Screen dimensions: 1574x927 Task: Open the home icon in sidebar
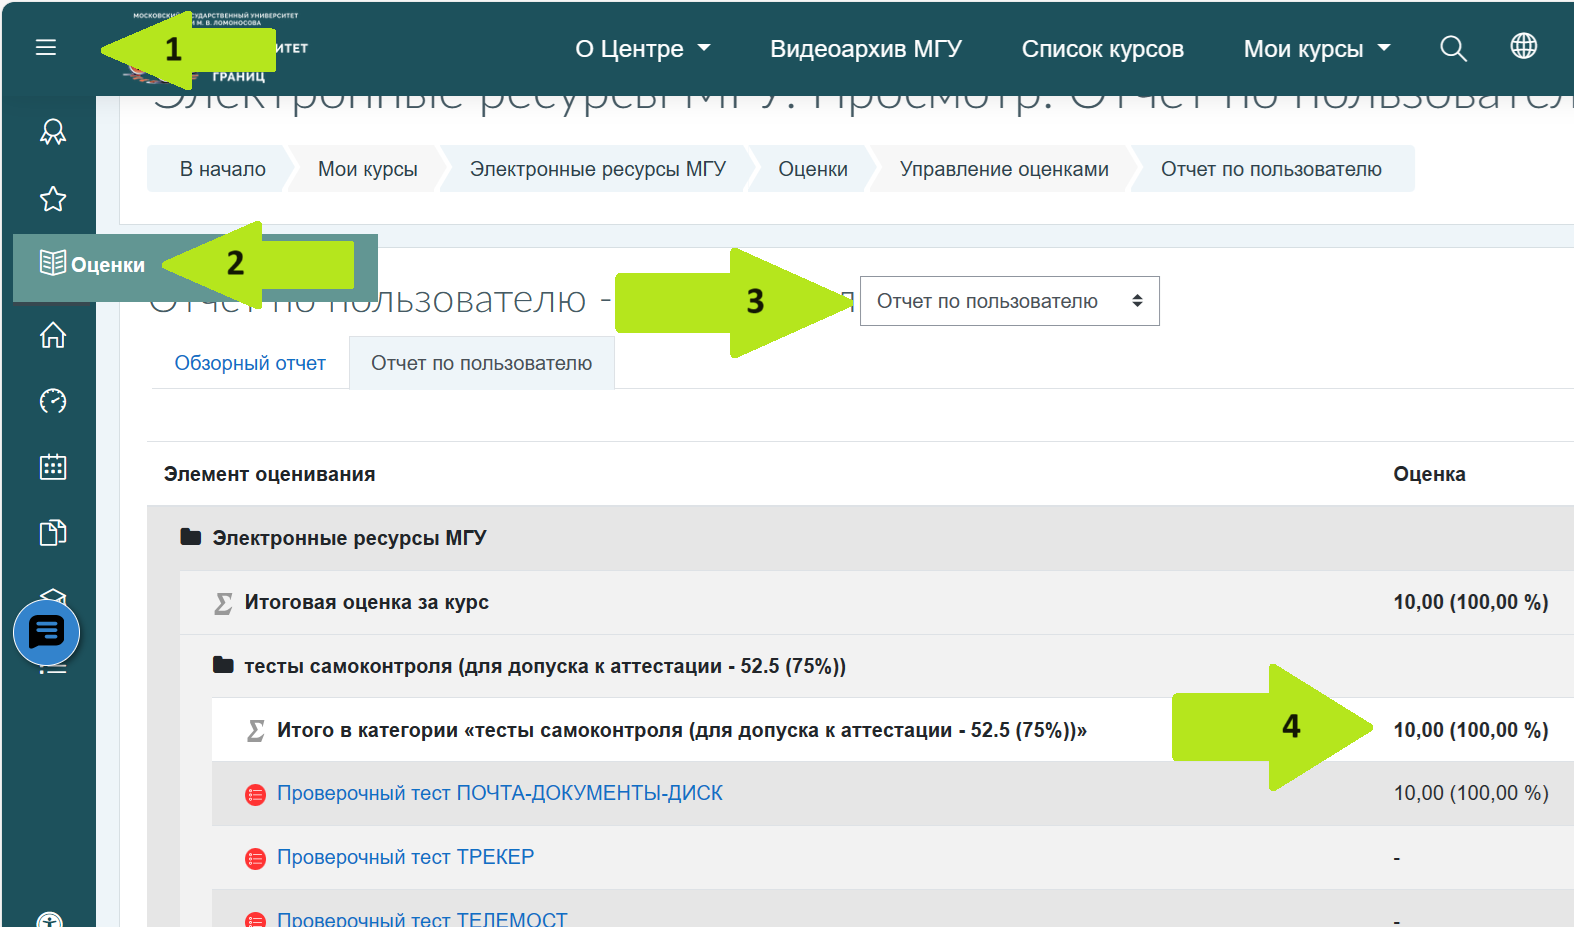tap(53, 335)
